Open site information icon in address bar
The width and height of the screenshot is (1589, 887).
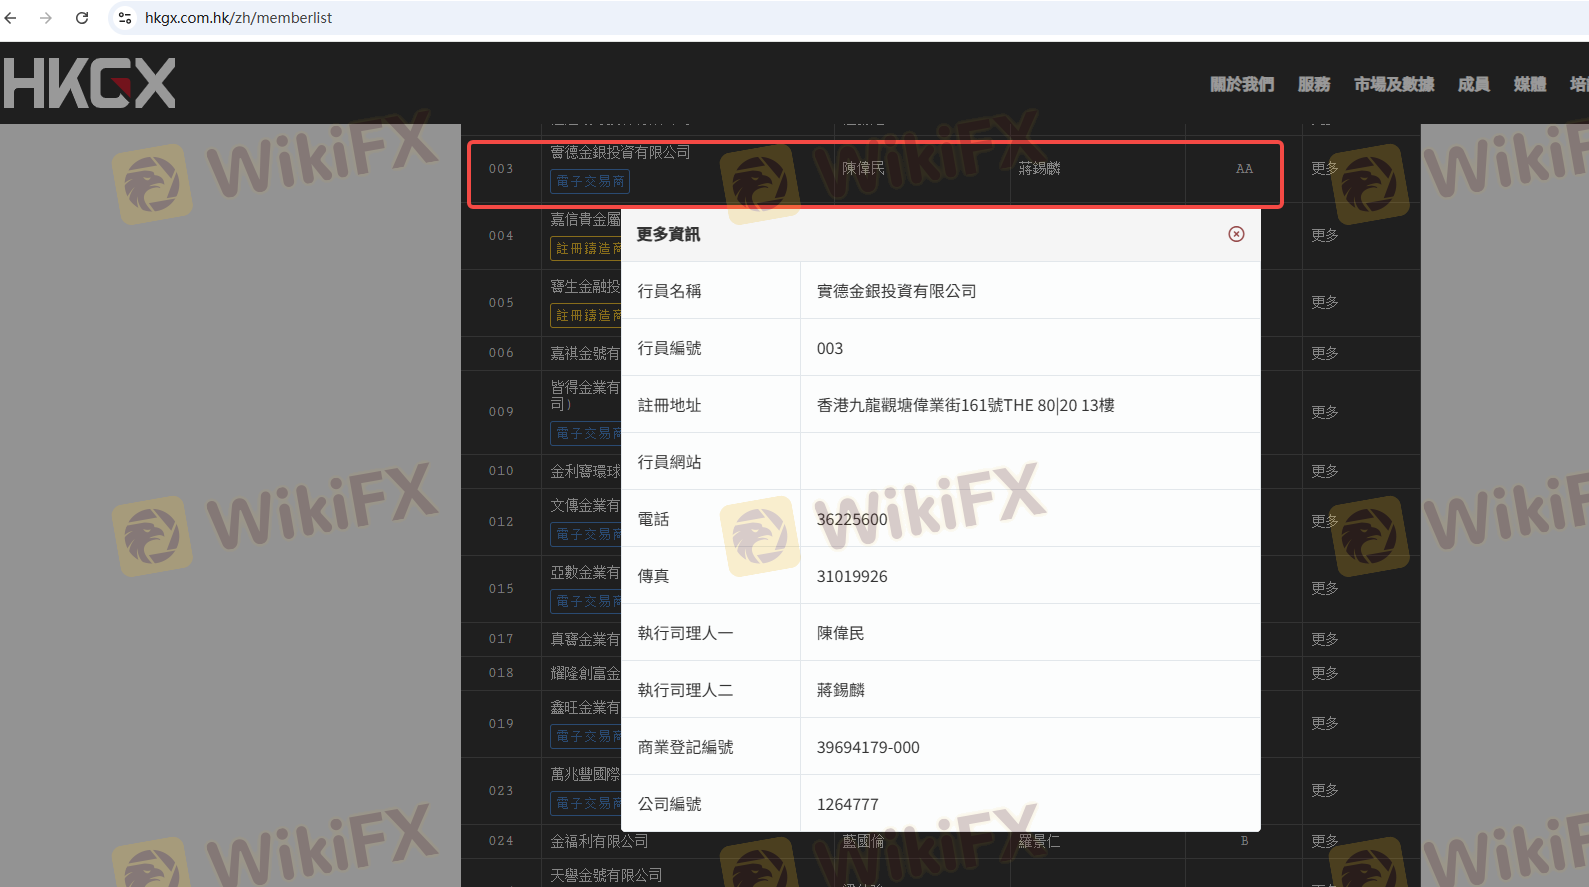125,18
